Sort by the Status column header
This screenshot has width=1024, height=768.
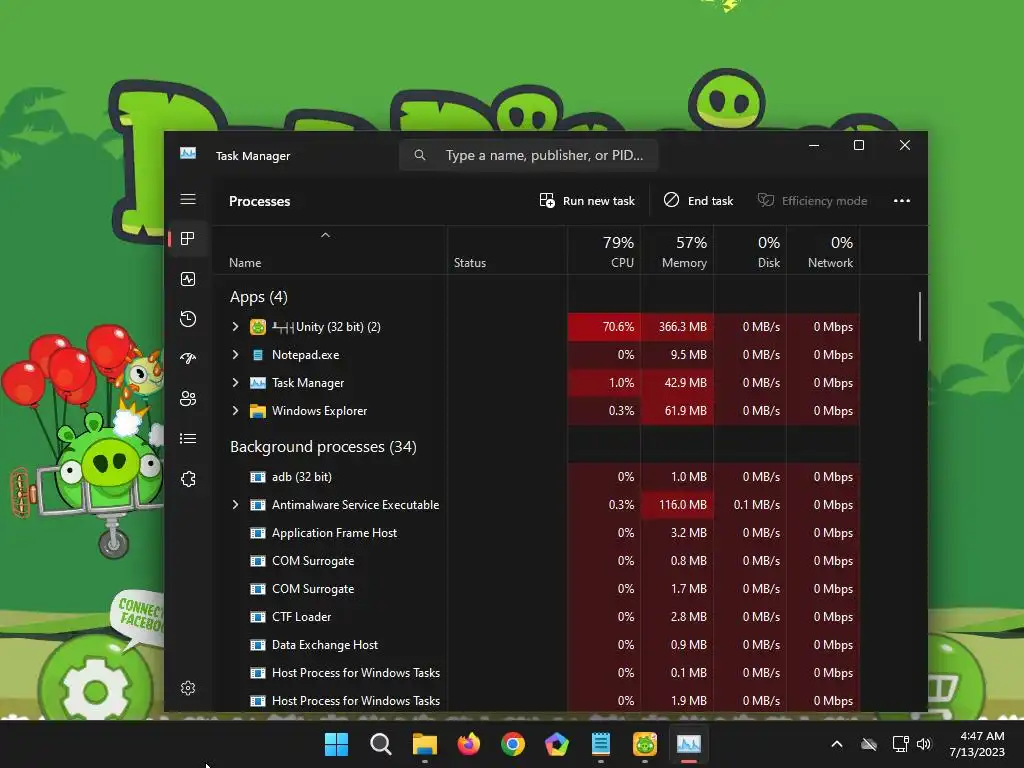pos(507,251)
